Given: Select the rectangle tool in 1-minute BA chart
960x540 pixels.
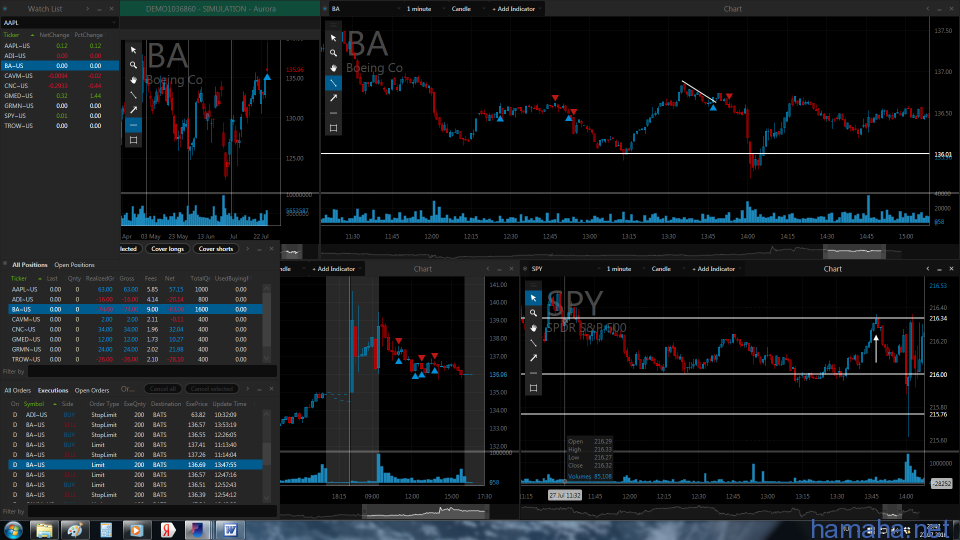Looking at the screenshot, I should [x=333, y=128].
